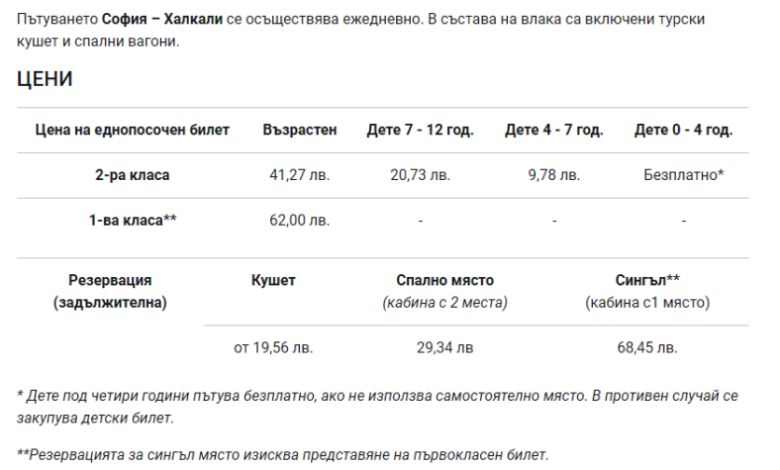780x470 pixels.
Task: Click the ЦЕНИ section heading
Action: pos(44,80)
